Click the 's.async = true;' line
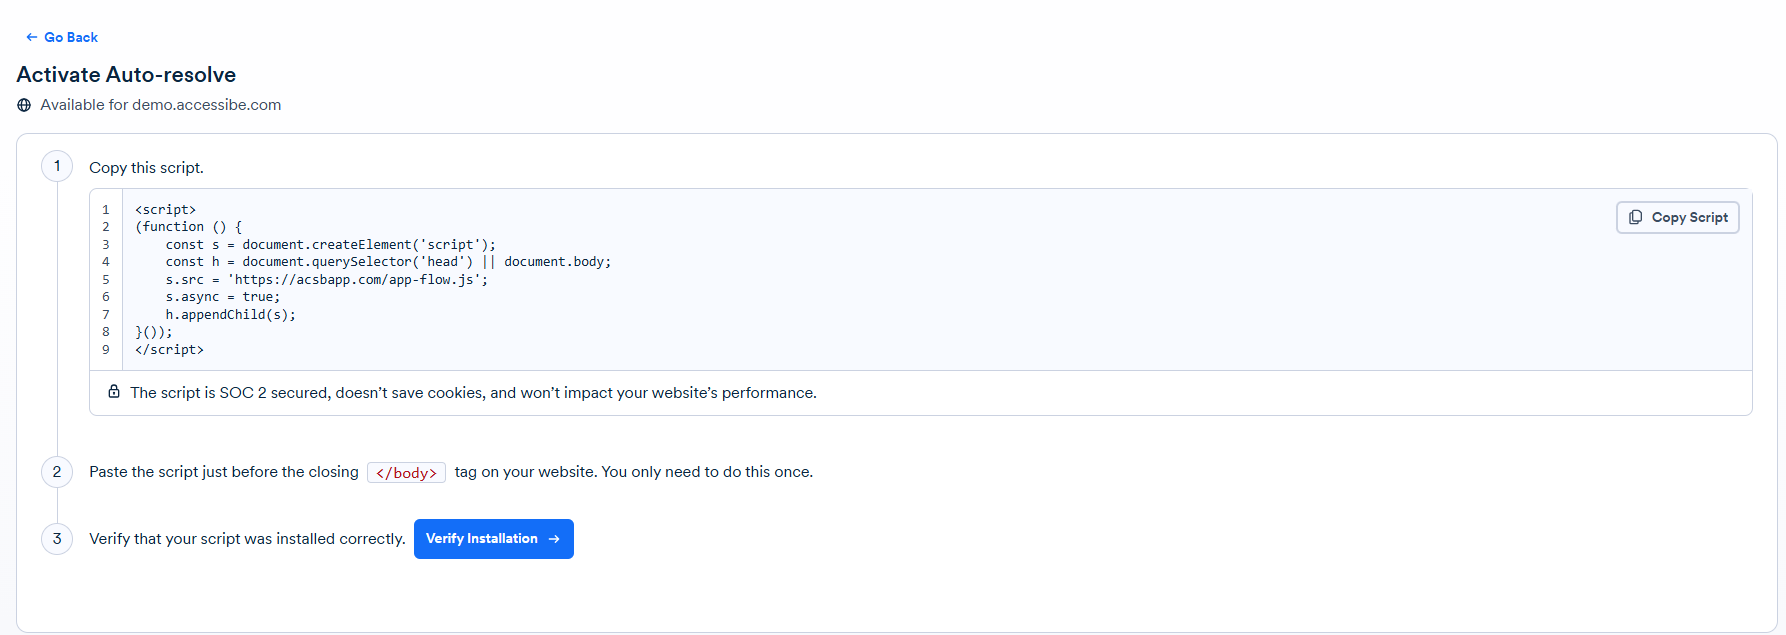 click(223, 297)
